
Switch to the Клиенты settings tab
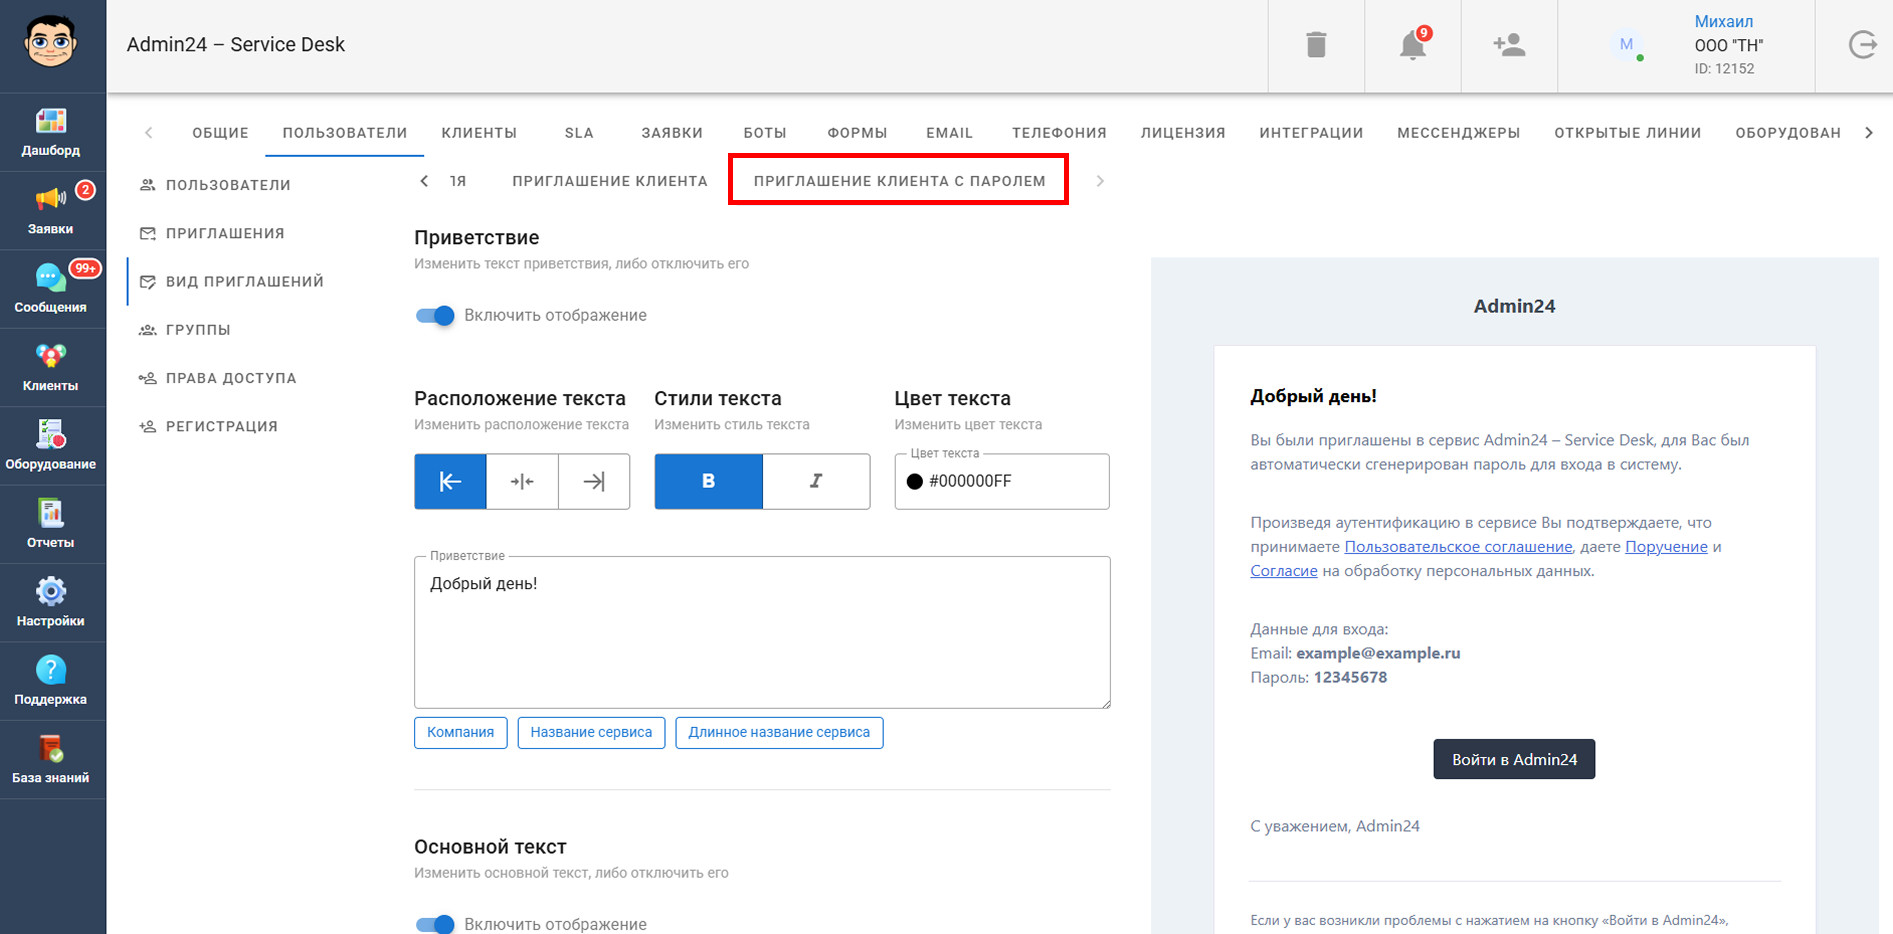tap(479, 133)
